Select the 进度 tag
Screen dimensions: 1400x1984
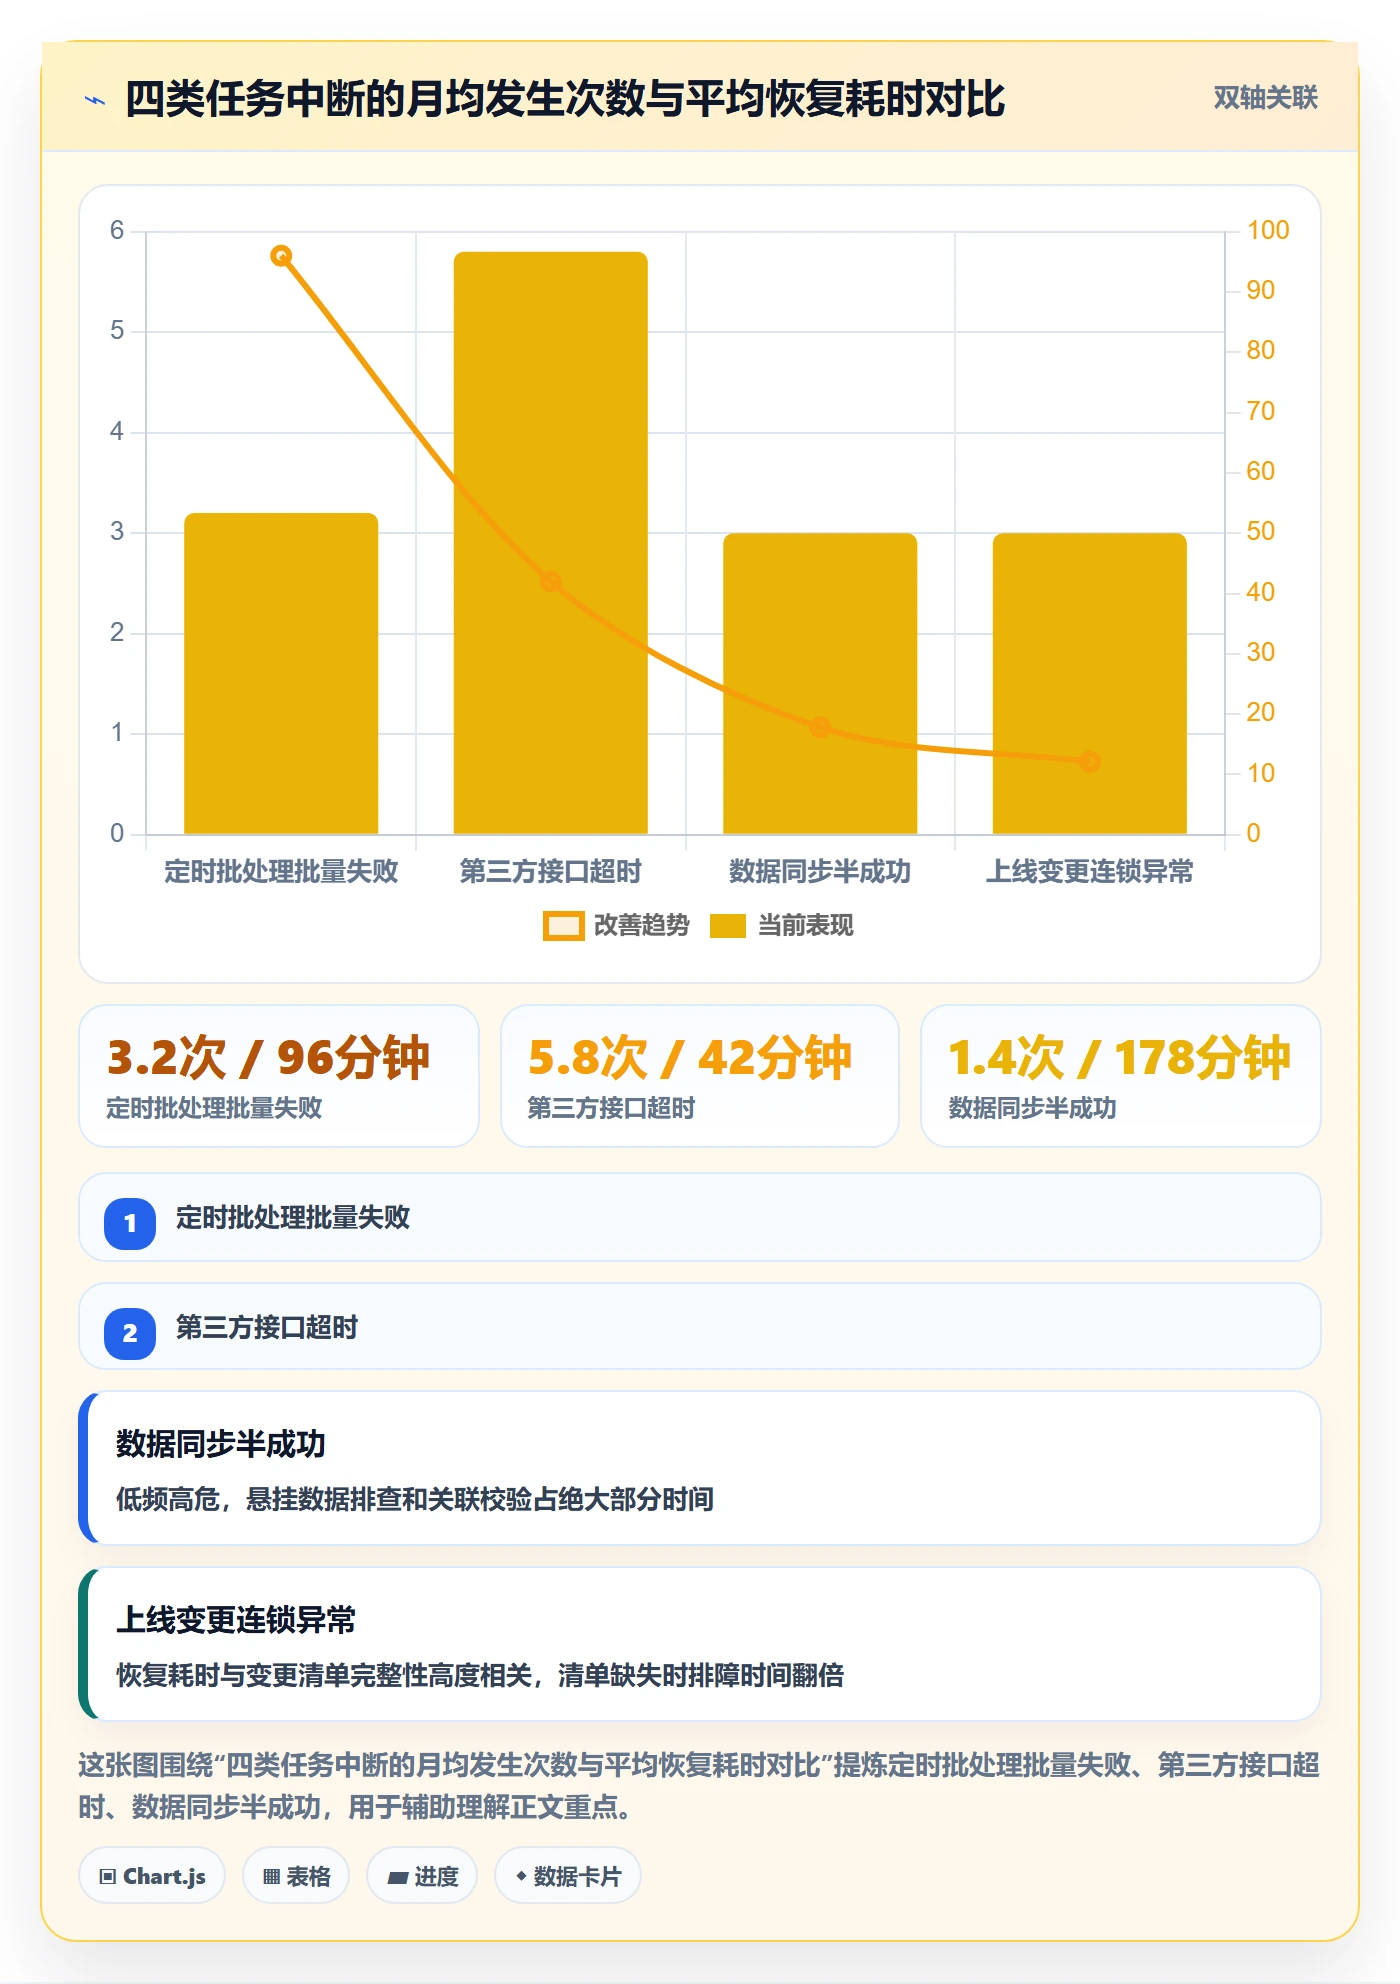[x=422, y=1876]
